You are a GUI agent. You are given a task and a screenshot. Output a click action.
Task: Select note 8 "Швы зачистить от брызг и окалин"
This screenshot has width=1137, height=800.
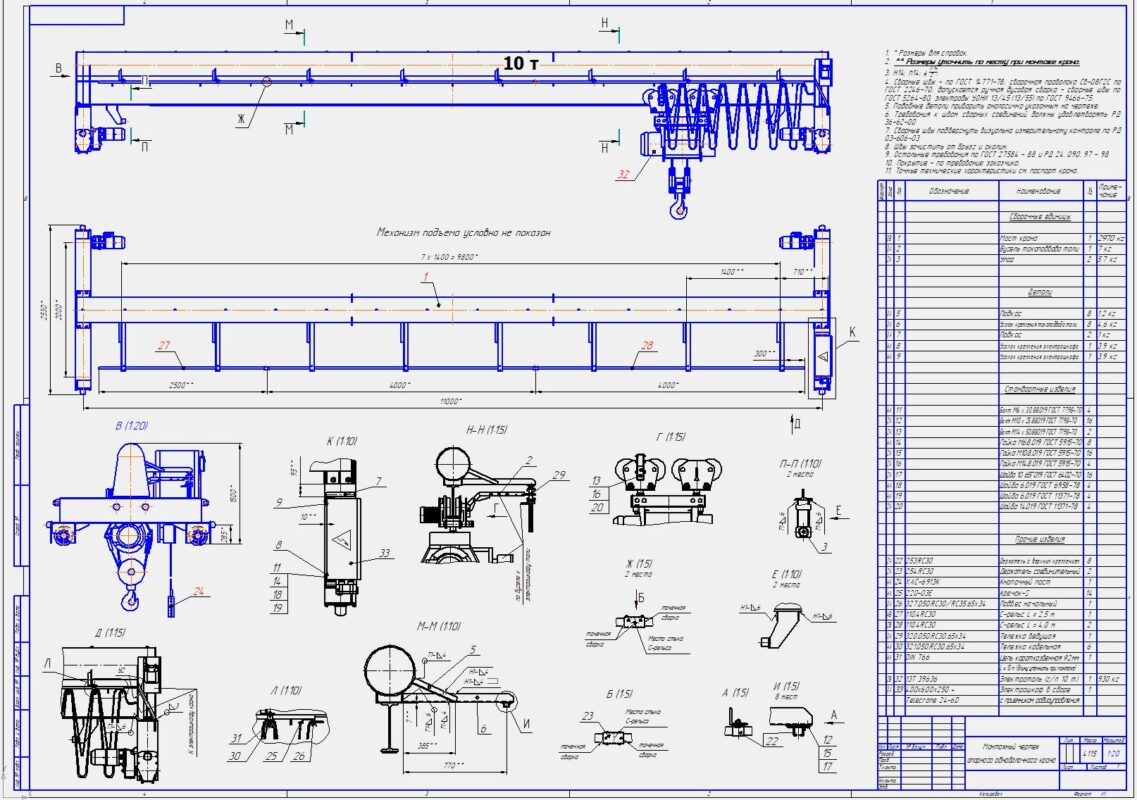tap(944, 146)
